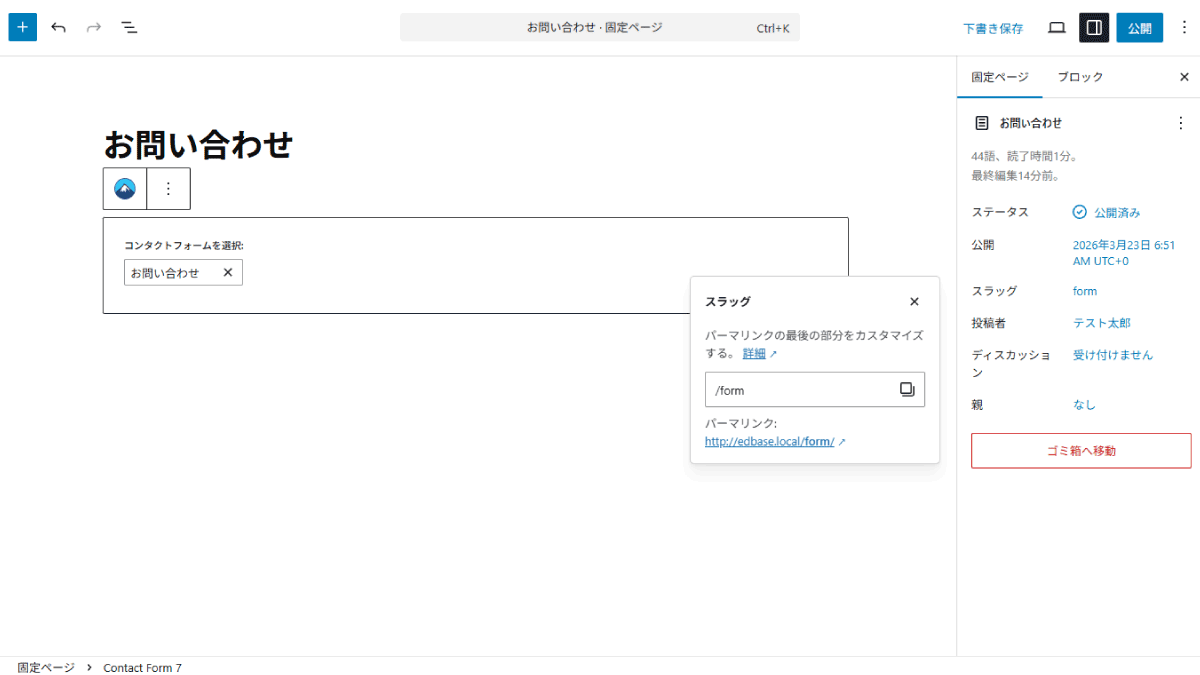Redo the reverted change
This screenshot has width=1200, height=675.
93,27
